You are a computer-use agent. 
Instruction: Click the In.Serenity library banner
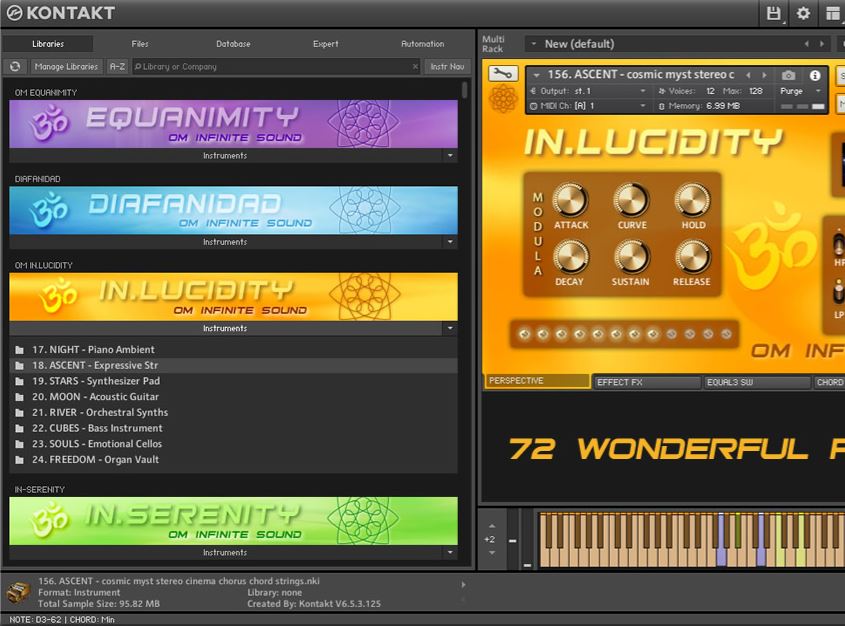(233, 520)
